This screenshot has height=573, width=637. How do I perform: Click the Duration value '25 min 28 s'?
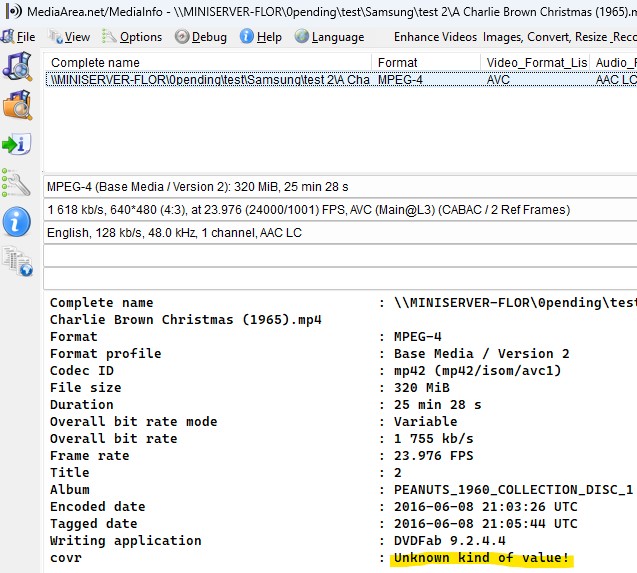438,405
